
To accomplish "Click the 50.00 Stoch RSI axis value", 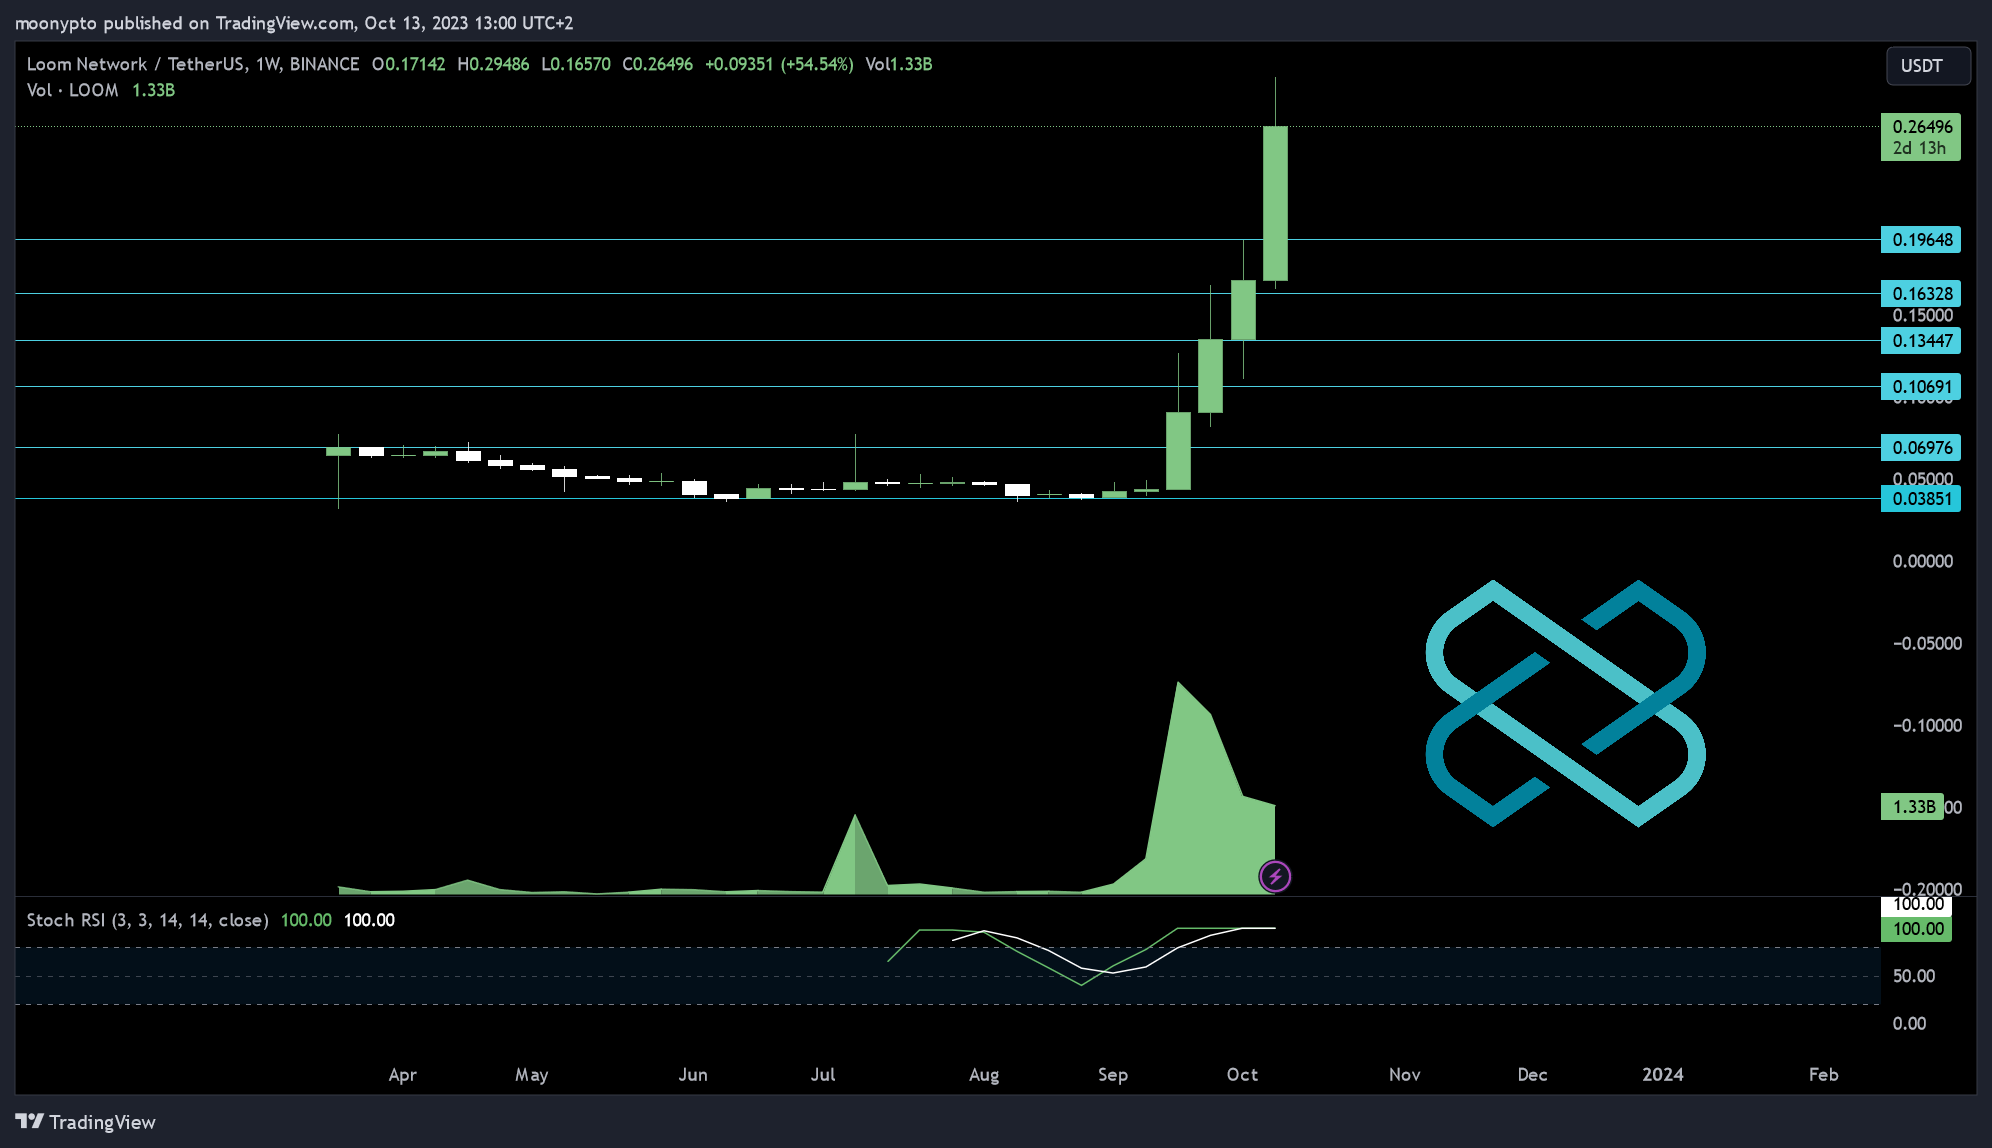I will click(1913, 976).
